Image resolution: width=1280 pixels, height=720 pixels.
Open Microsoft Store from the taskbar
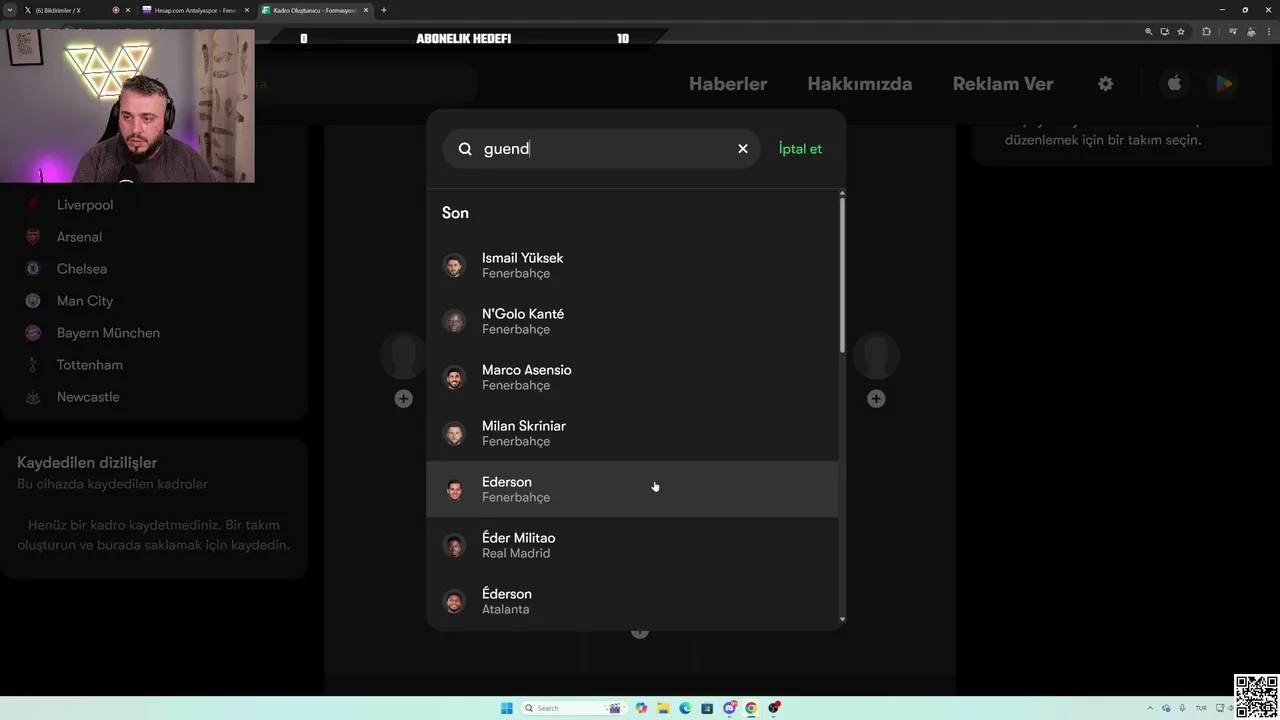(707, 708)
